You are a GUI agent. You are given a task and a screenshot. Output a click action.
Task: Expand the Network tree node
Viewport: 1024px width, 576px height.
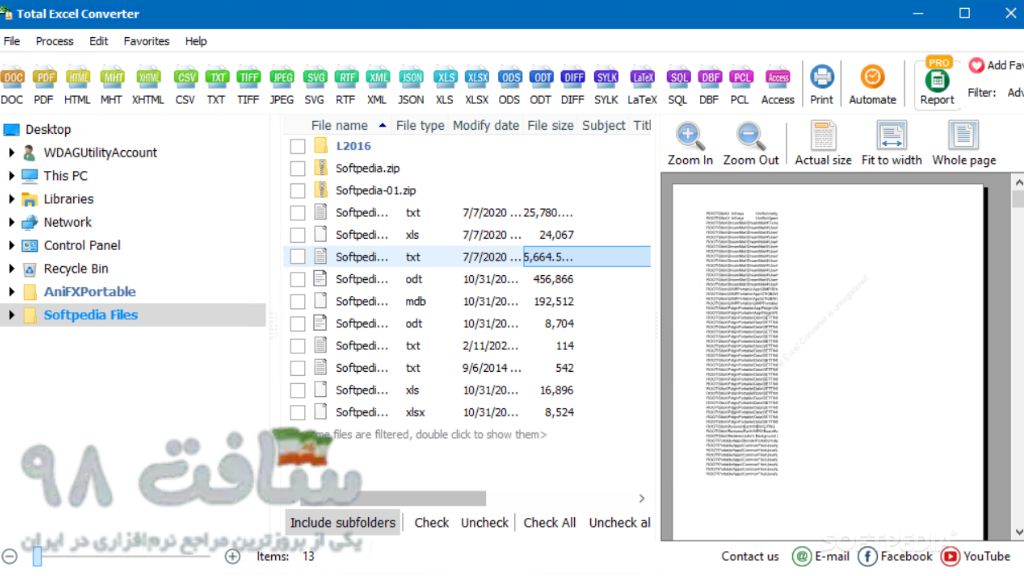point(11,222)
